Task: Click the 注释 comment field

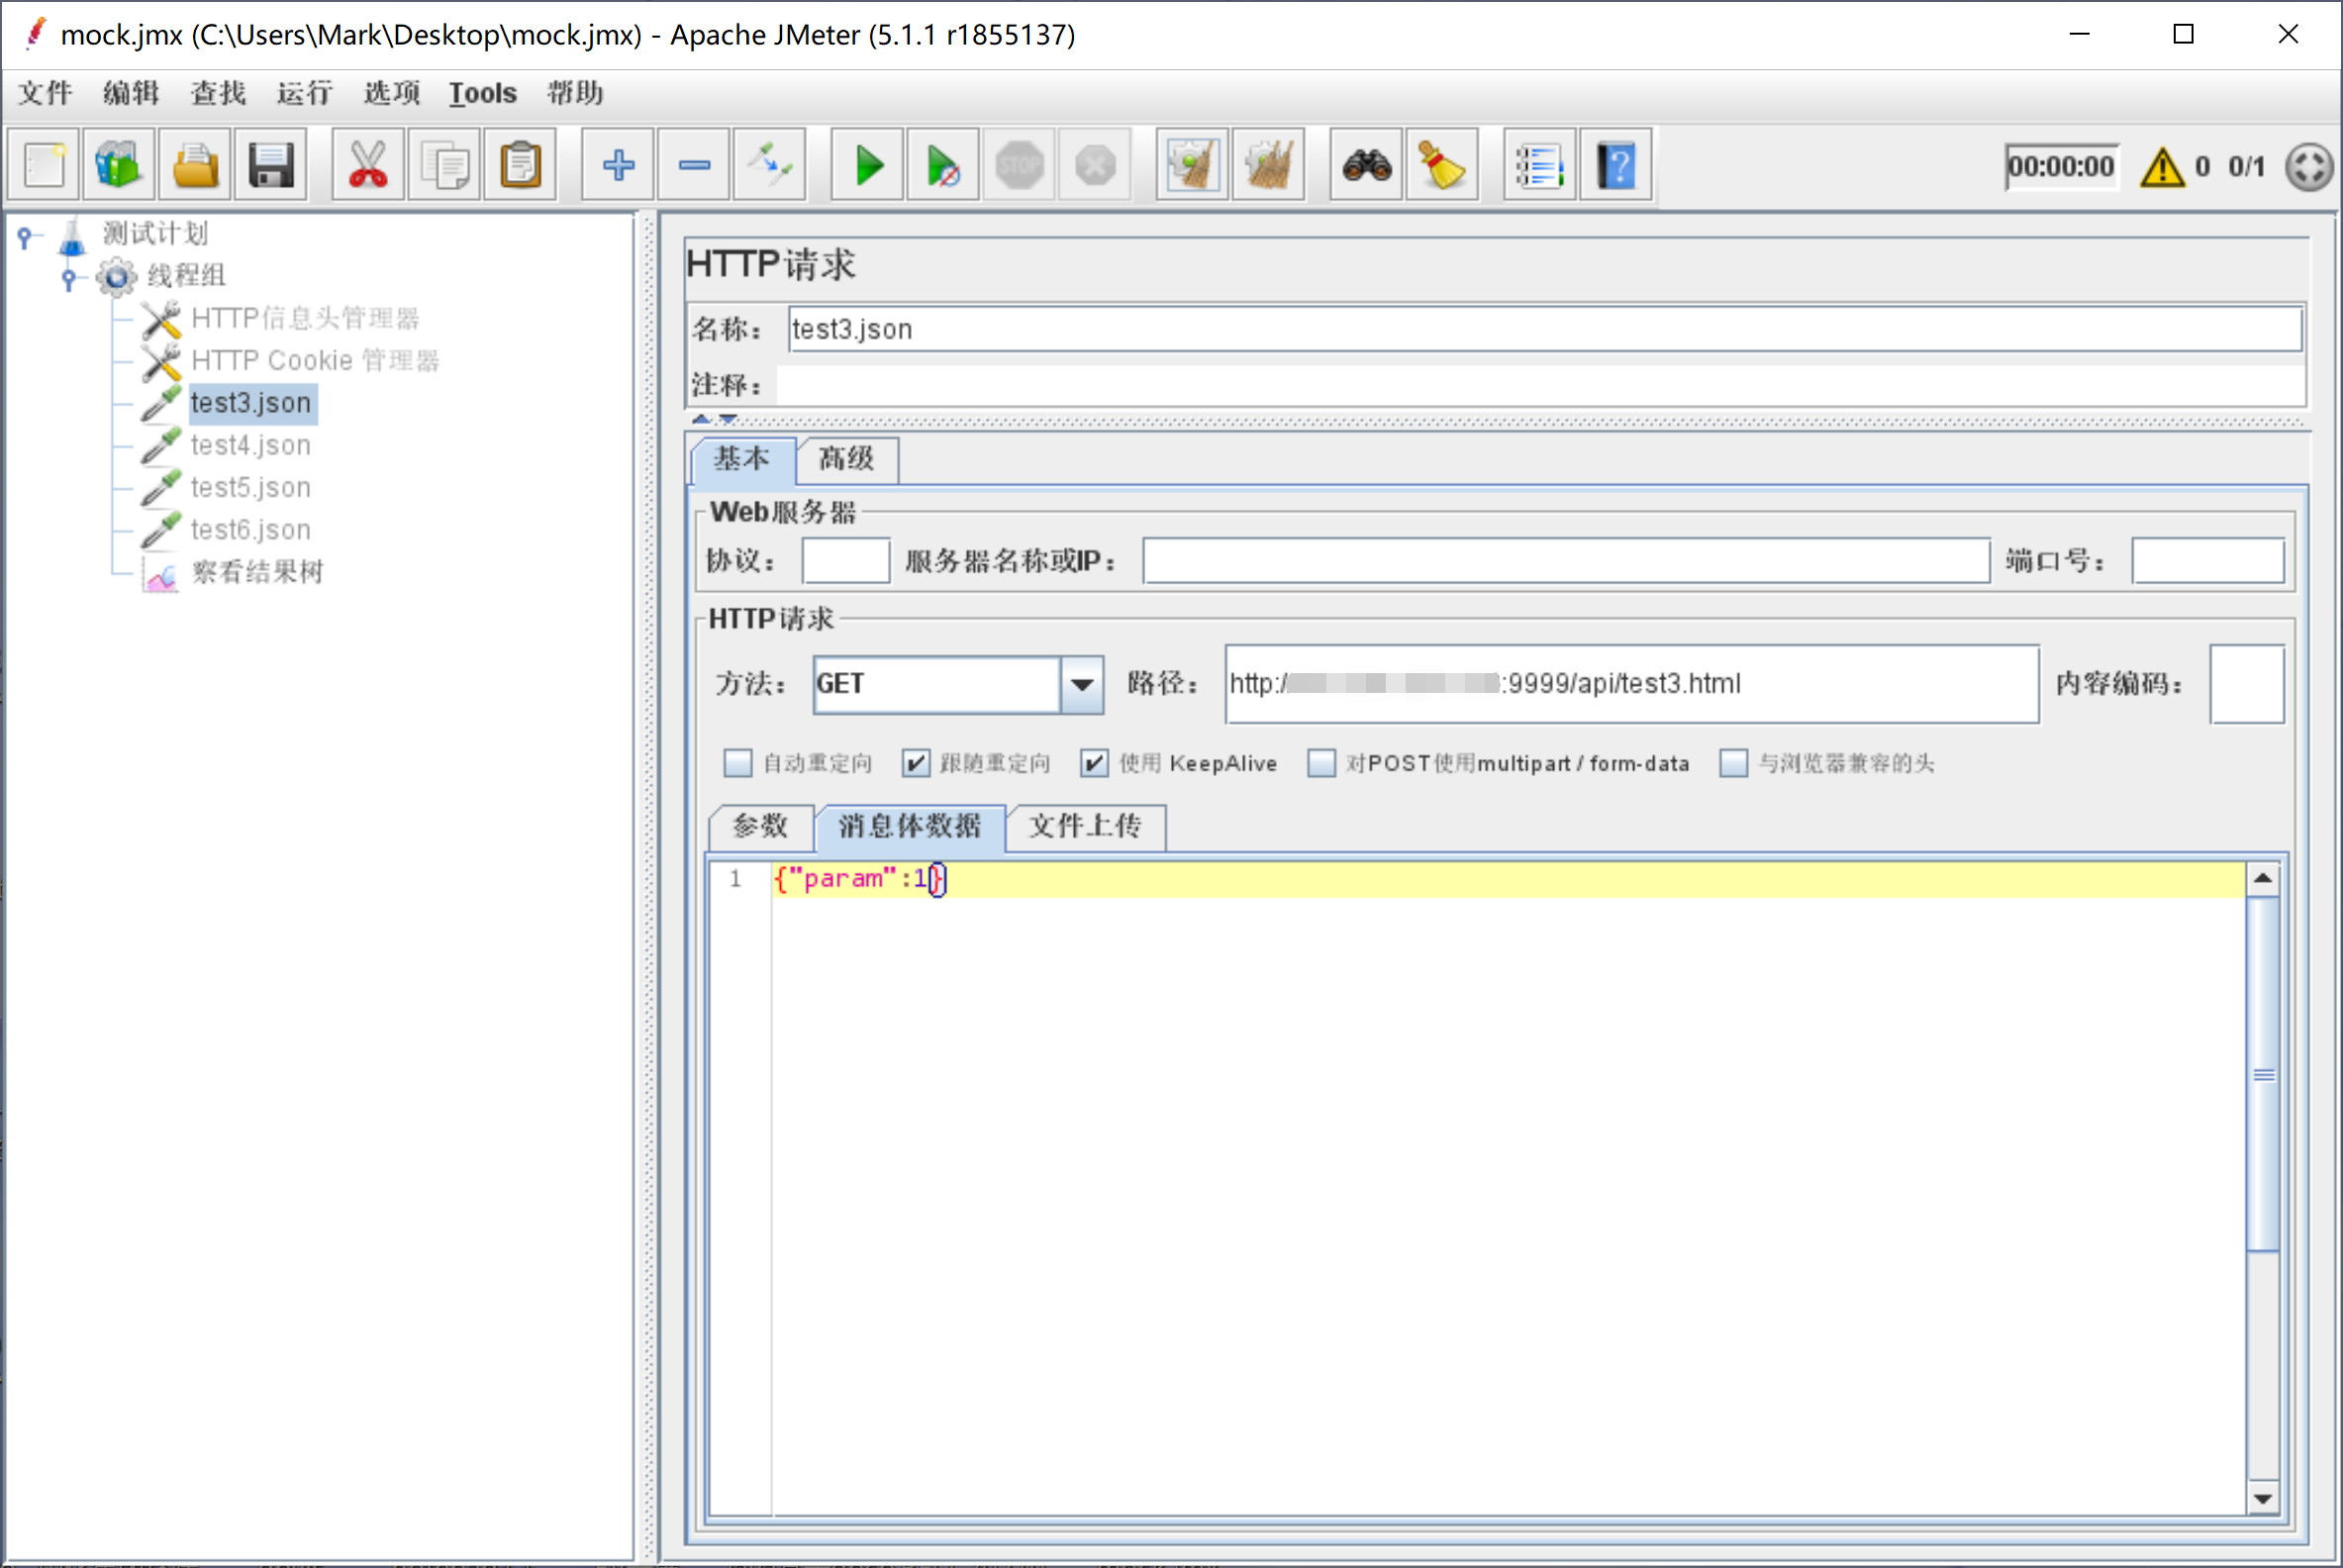Action: pos(1541,385)
